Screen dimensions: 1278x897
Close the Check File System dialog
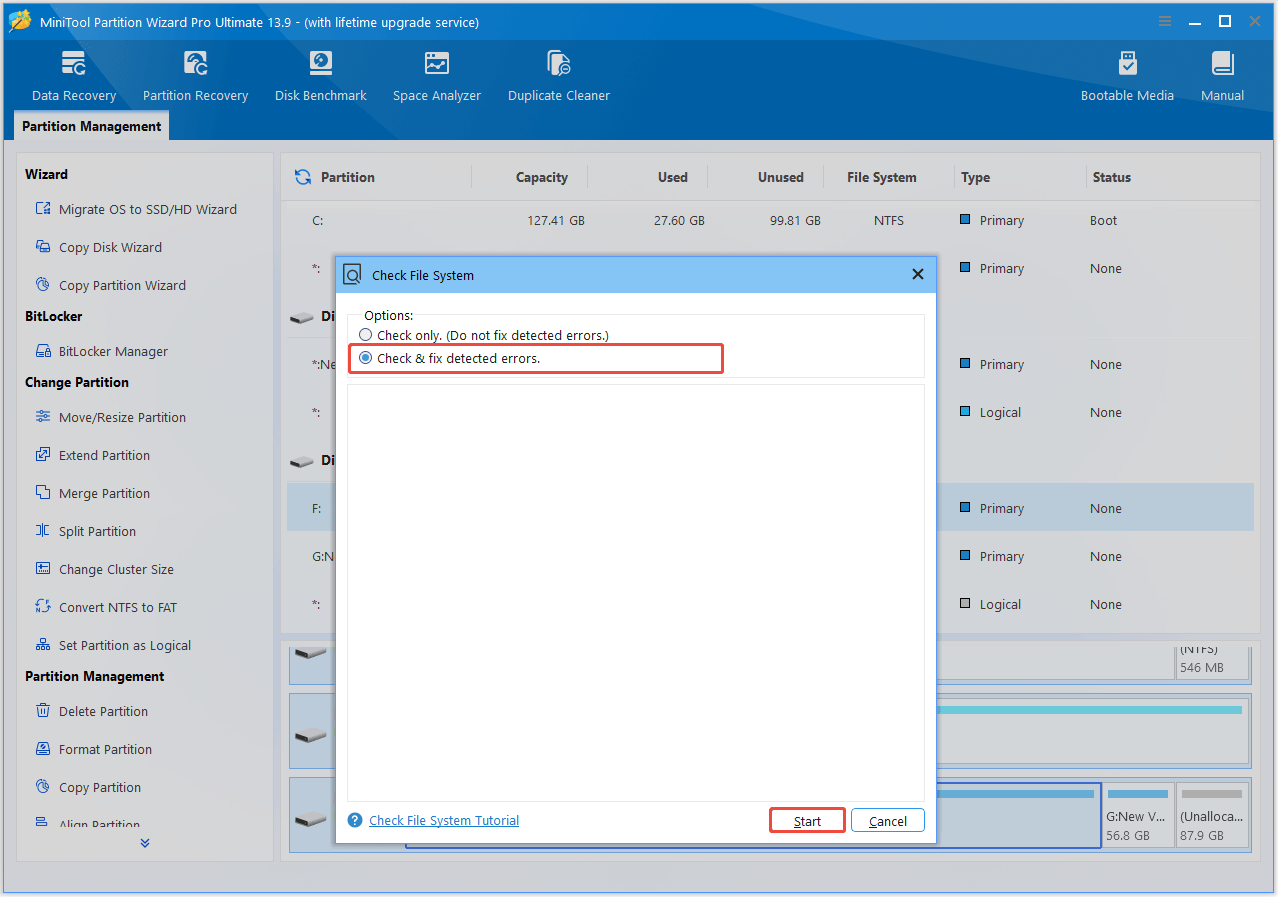click(918, 274)
